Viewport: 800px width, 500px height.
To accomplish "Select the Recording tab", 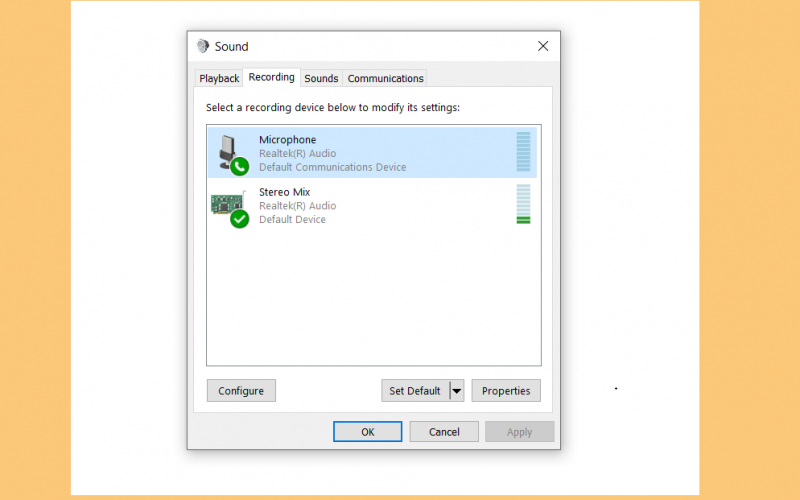I will 271,77.
